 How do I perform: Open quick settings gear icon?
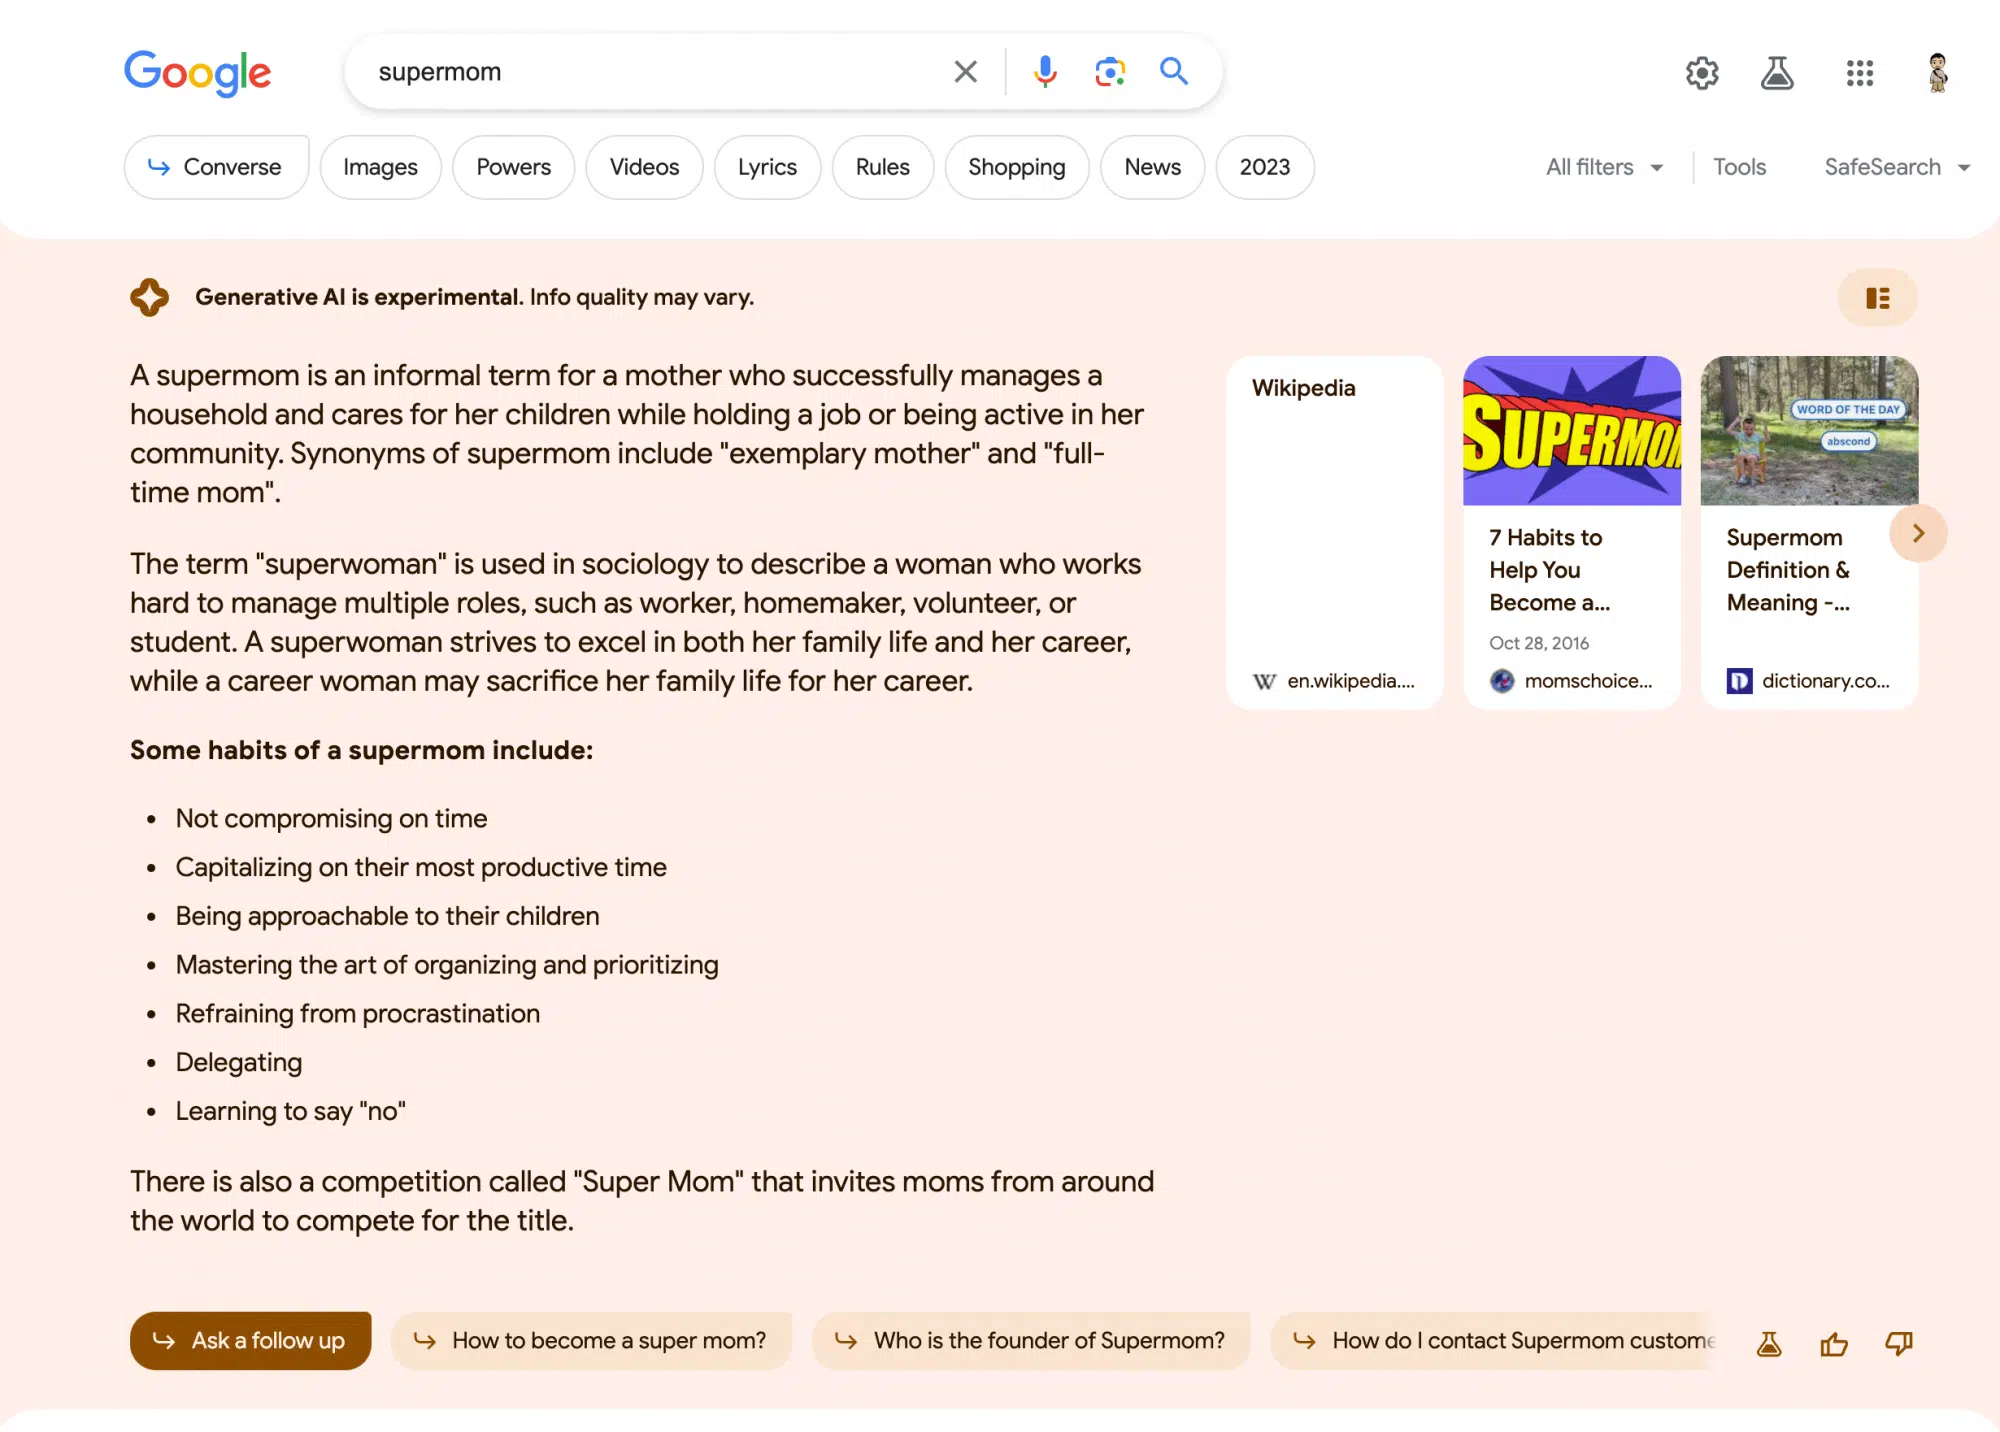pyautogui.click(x=1702, y=73)
